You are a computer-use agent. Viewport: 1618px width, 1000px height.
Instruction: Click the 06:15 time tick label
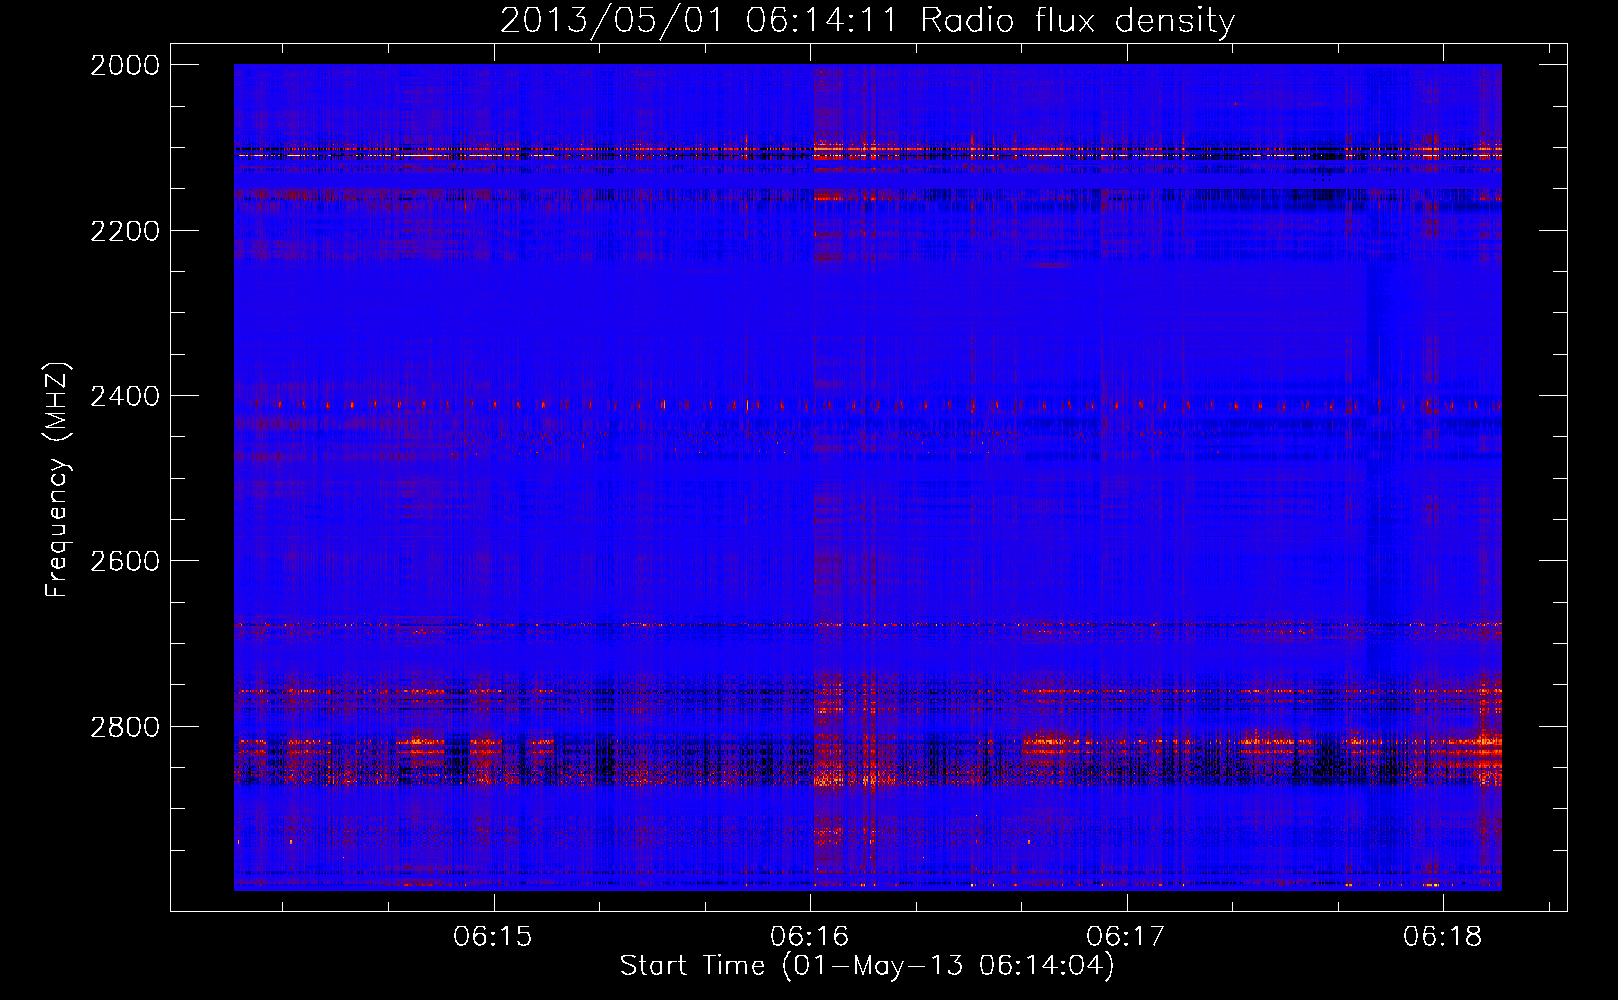[493, 936]
